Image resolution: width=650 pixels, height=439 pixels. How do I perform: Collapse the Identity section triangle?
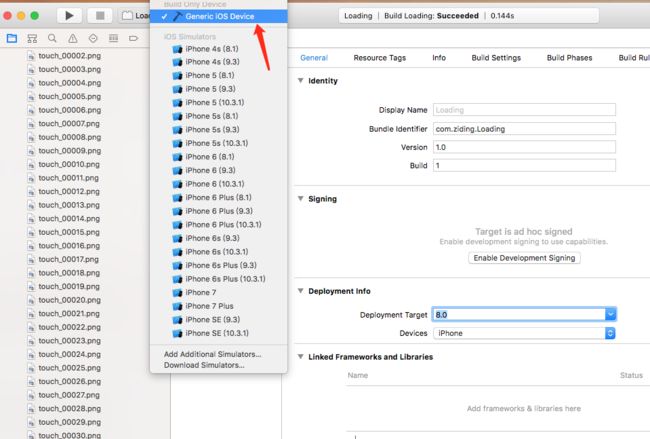tap(301, 80)
